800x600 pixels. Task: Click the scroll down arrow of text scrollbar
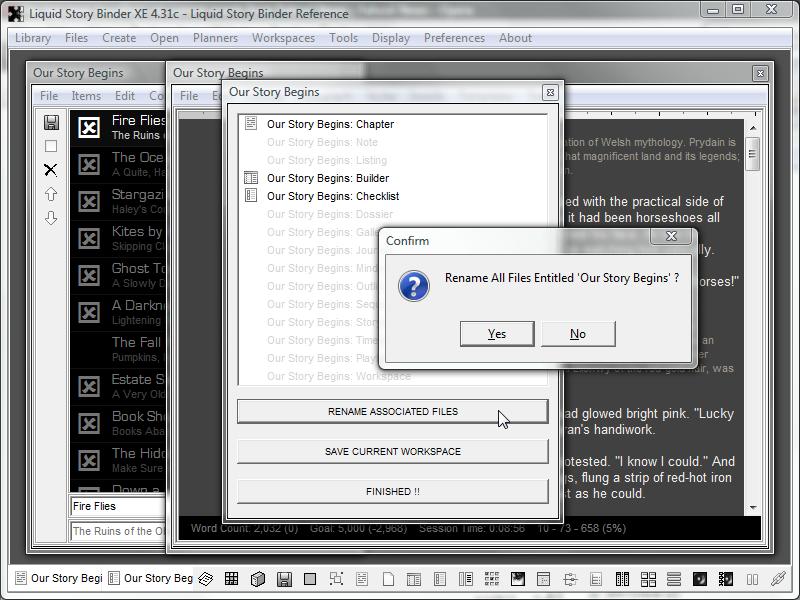(753, 508)
